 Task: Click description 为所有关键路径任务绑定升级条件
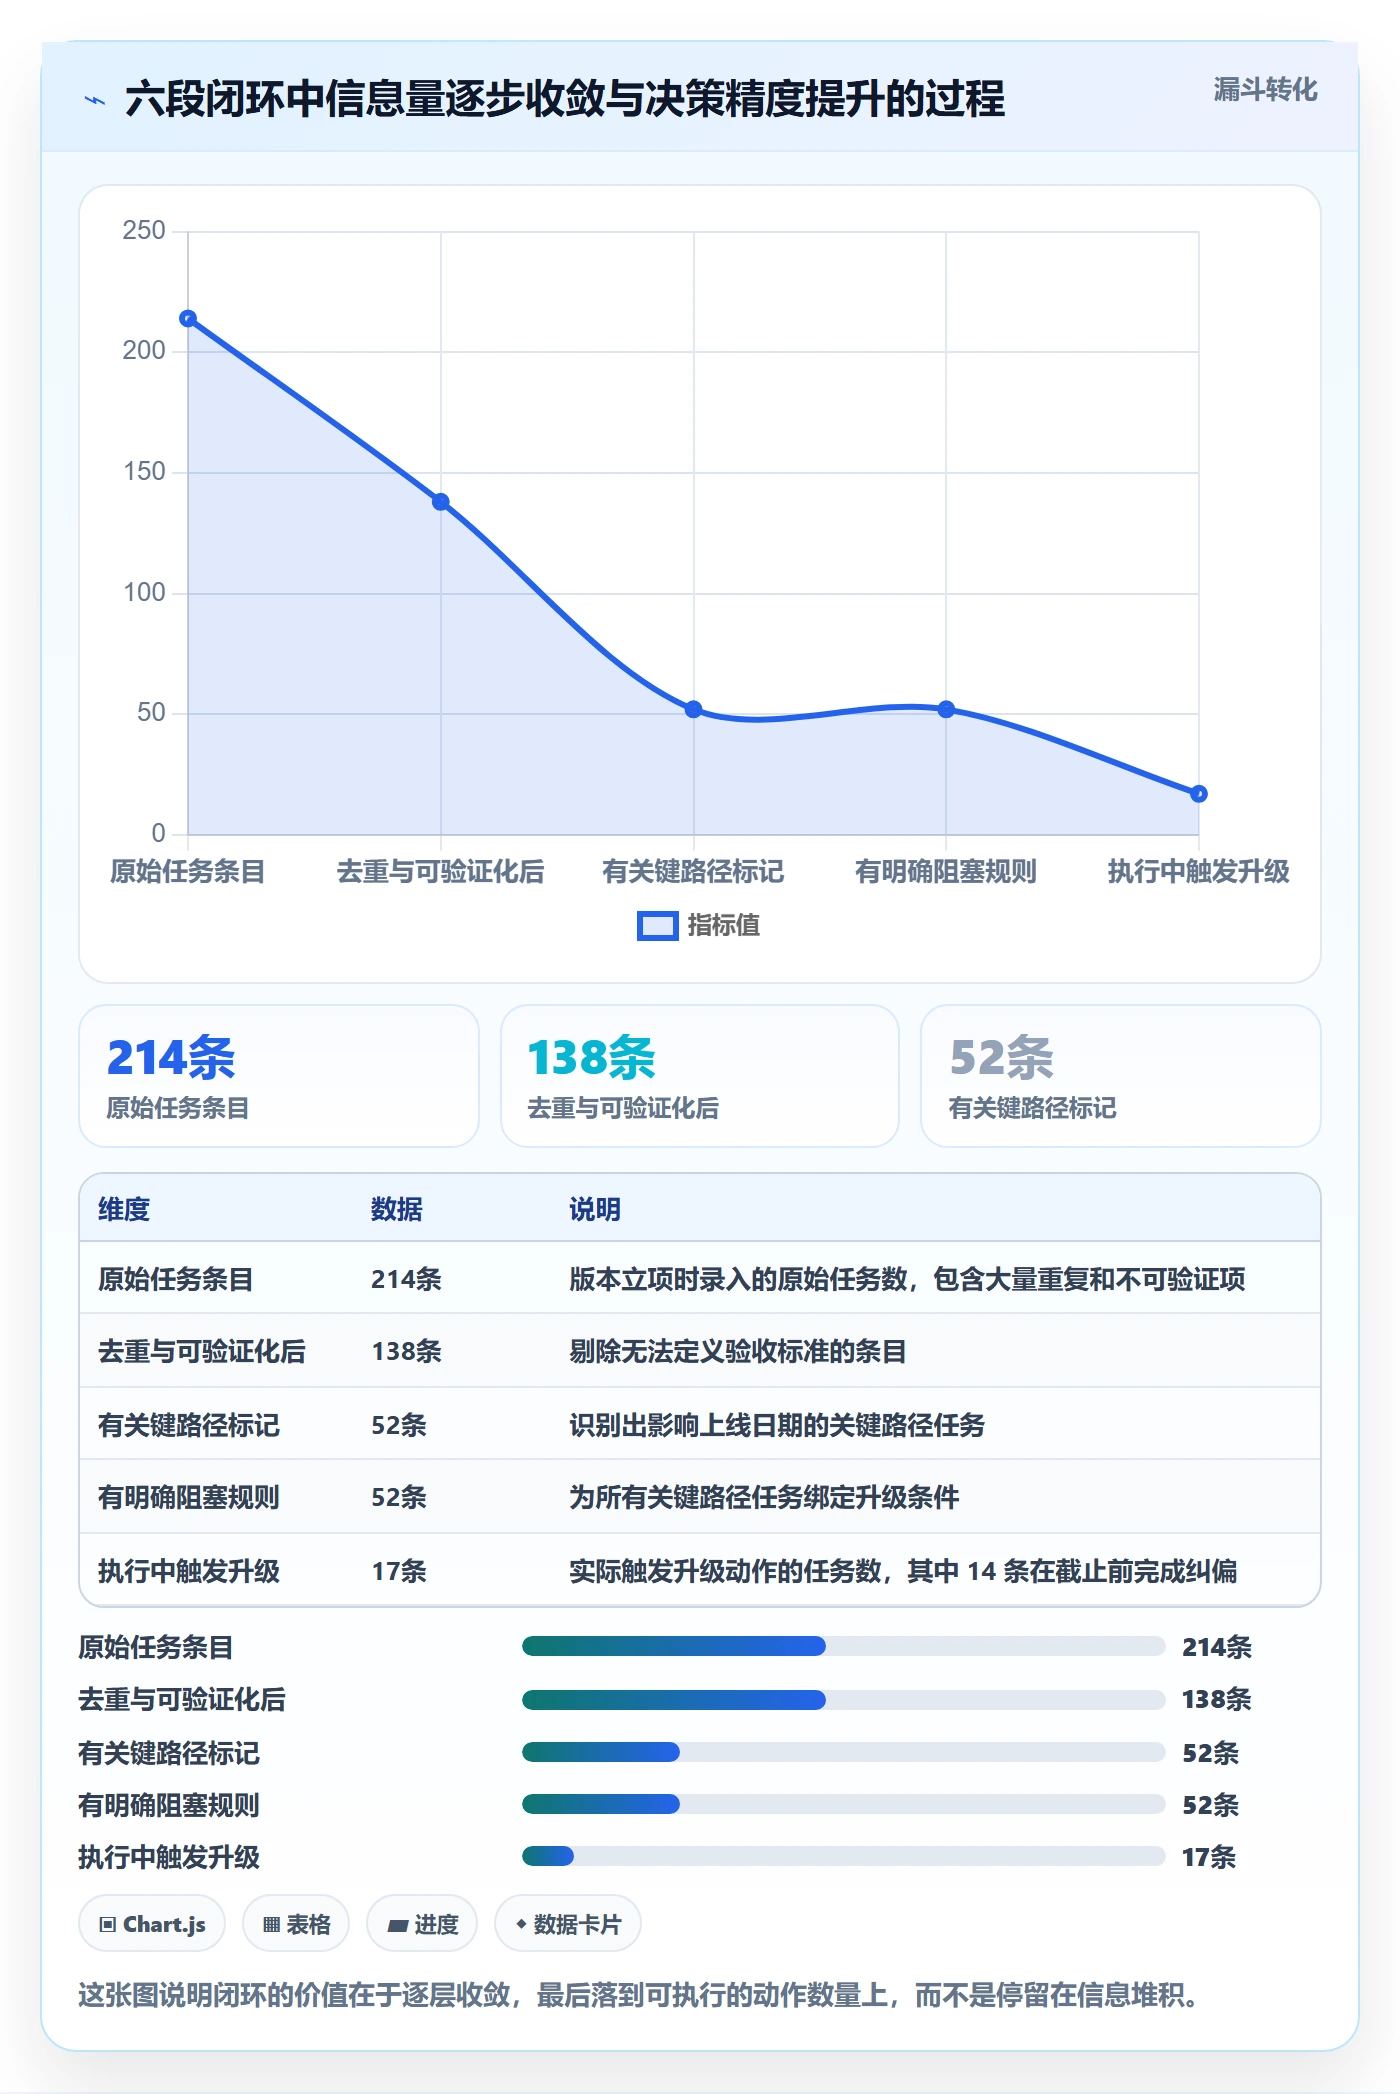coord(764,1497)
